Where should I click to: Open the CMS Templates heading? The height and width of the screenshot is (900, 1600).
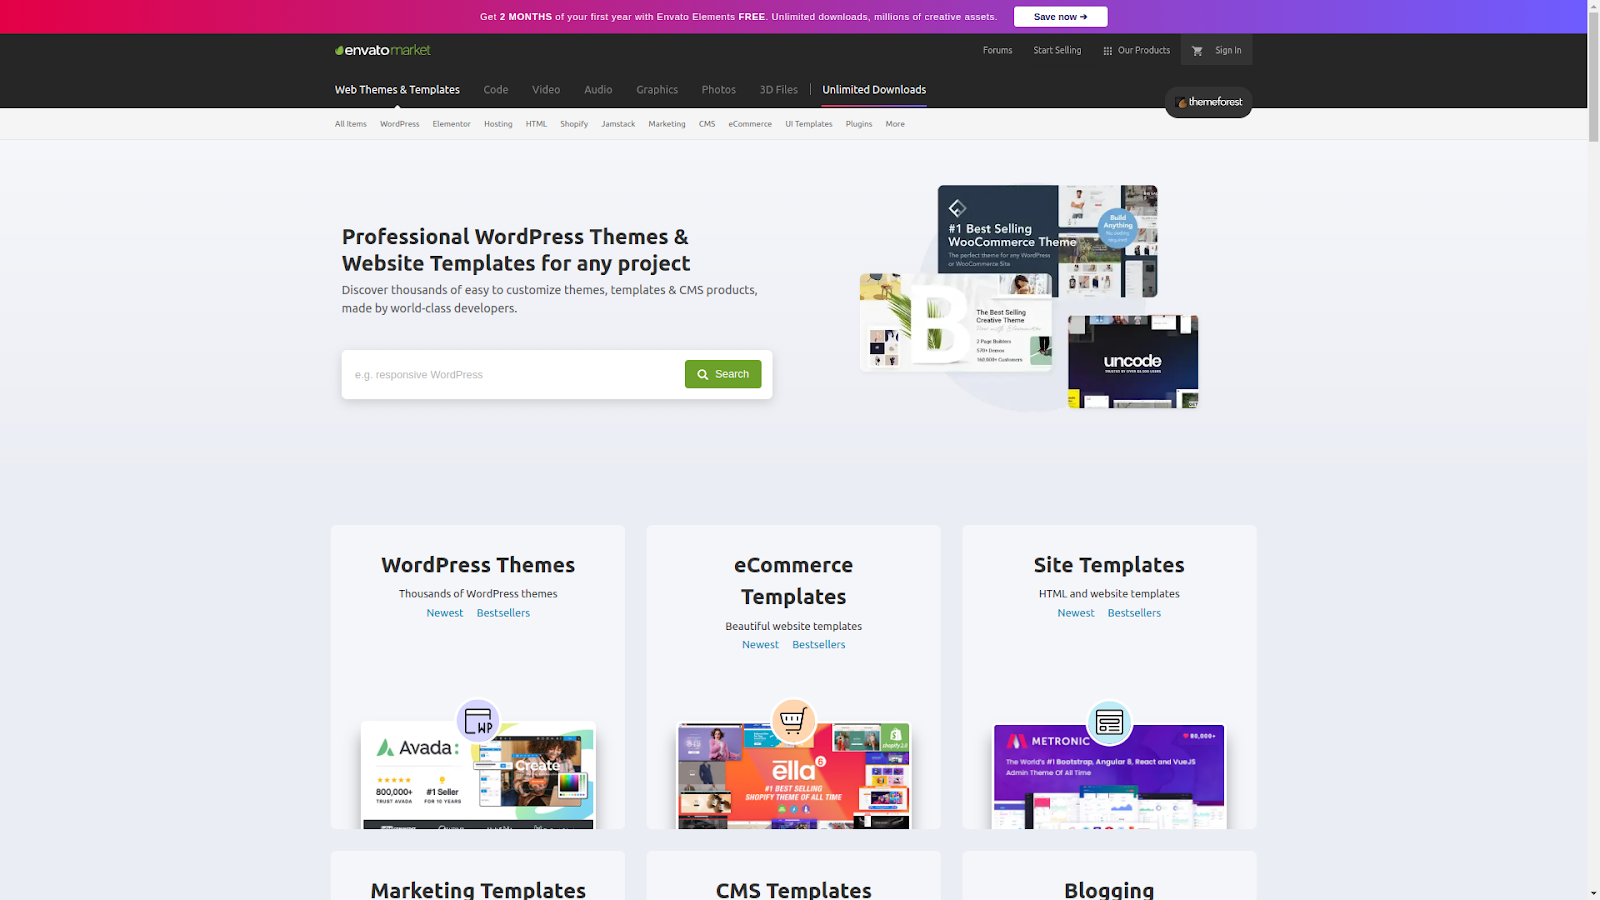(x=793, y=889)
